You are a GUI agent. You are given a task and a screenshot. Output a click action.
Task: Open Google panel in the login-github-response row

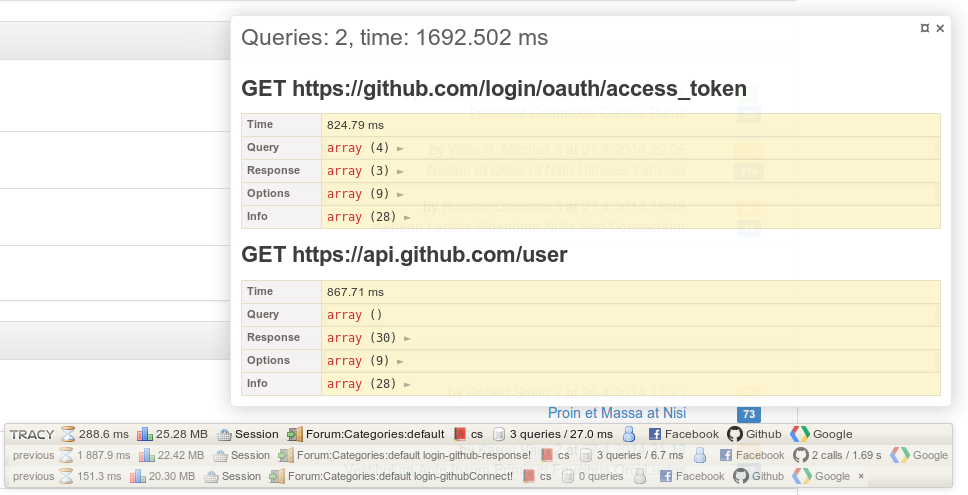(919, 455)
